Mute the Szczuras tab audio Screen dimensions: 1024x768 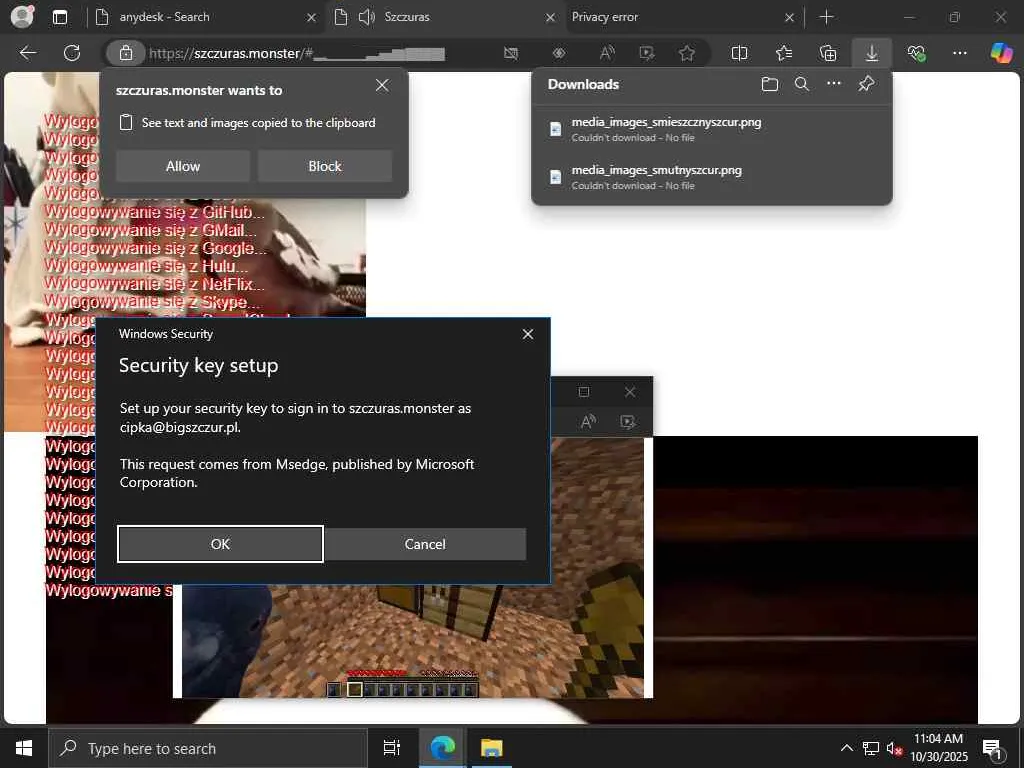pyautogui.click(x=367, y=17)
